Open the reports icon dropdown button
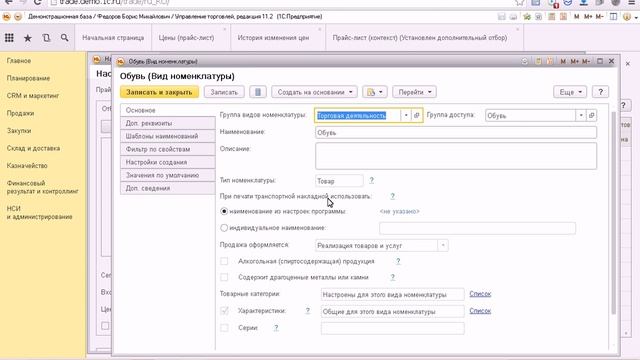 pos(375,92)
